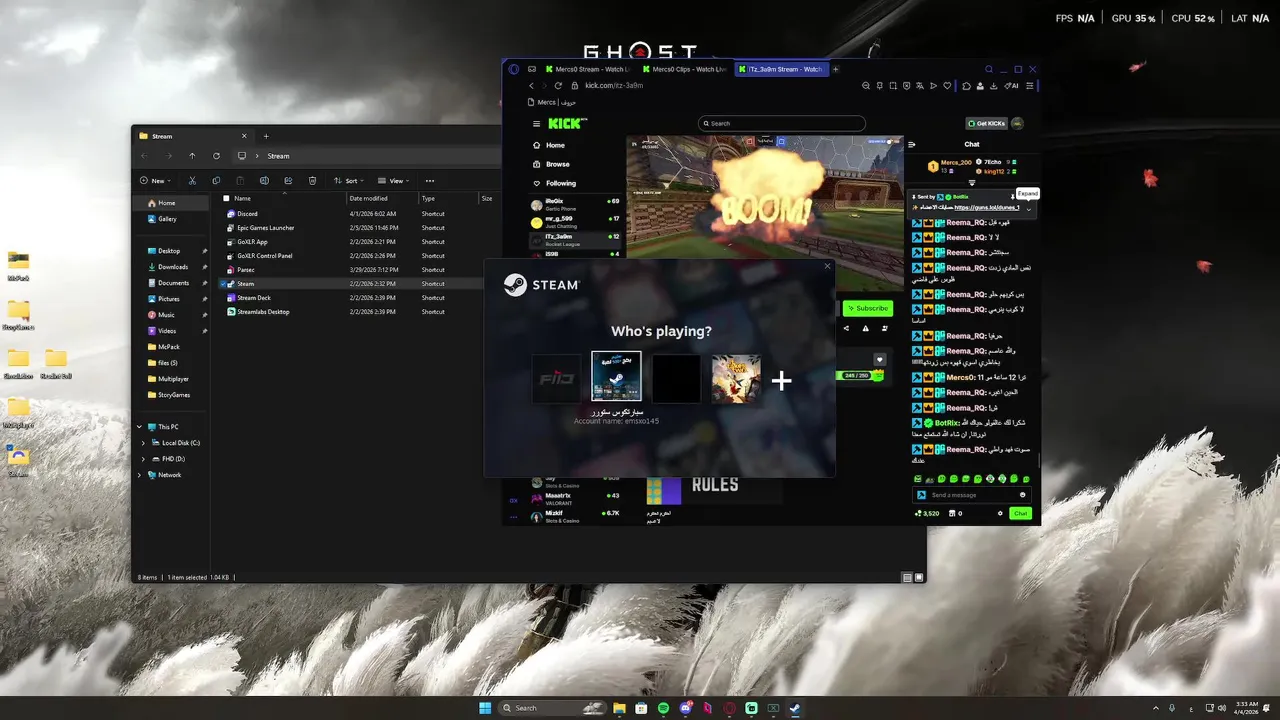Toggle select-all checkbox beside Name header

pyautogui.click(x=225, y=198)
